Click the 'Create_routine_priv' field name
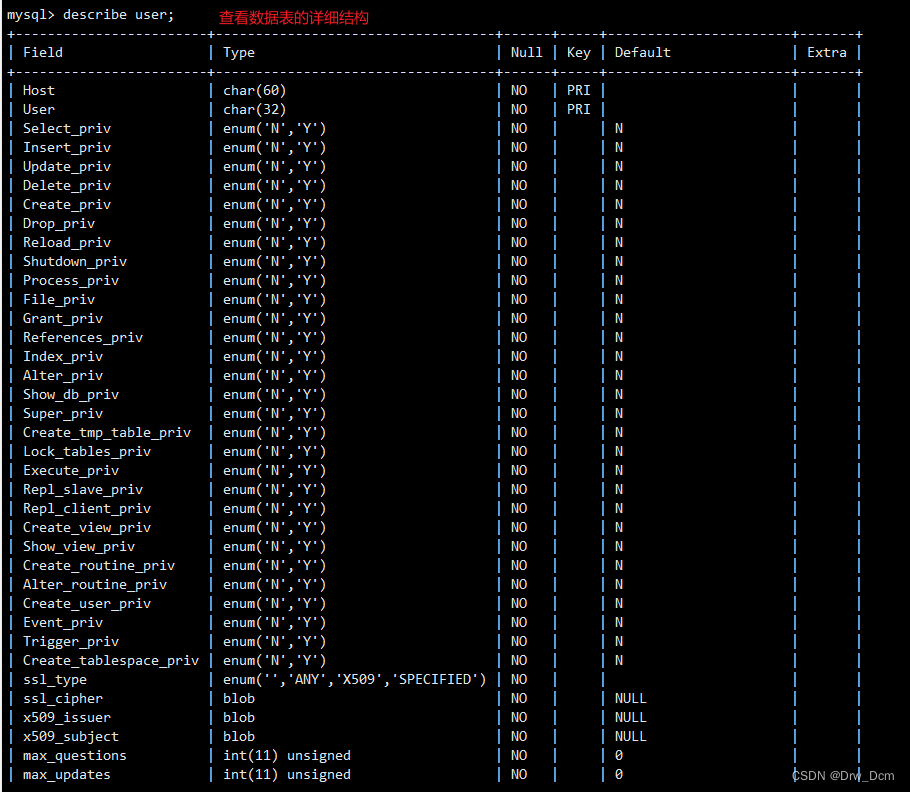This screenshot has width=910, height=792. click(99, 566)
